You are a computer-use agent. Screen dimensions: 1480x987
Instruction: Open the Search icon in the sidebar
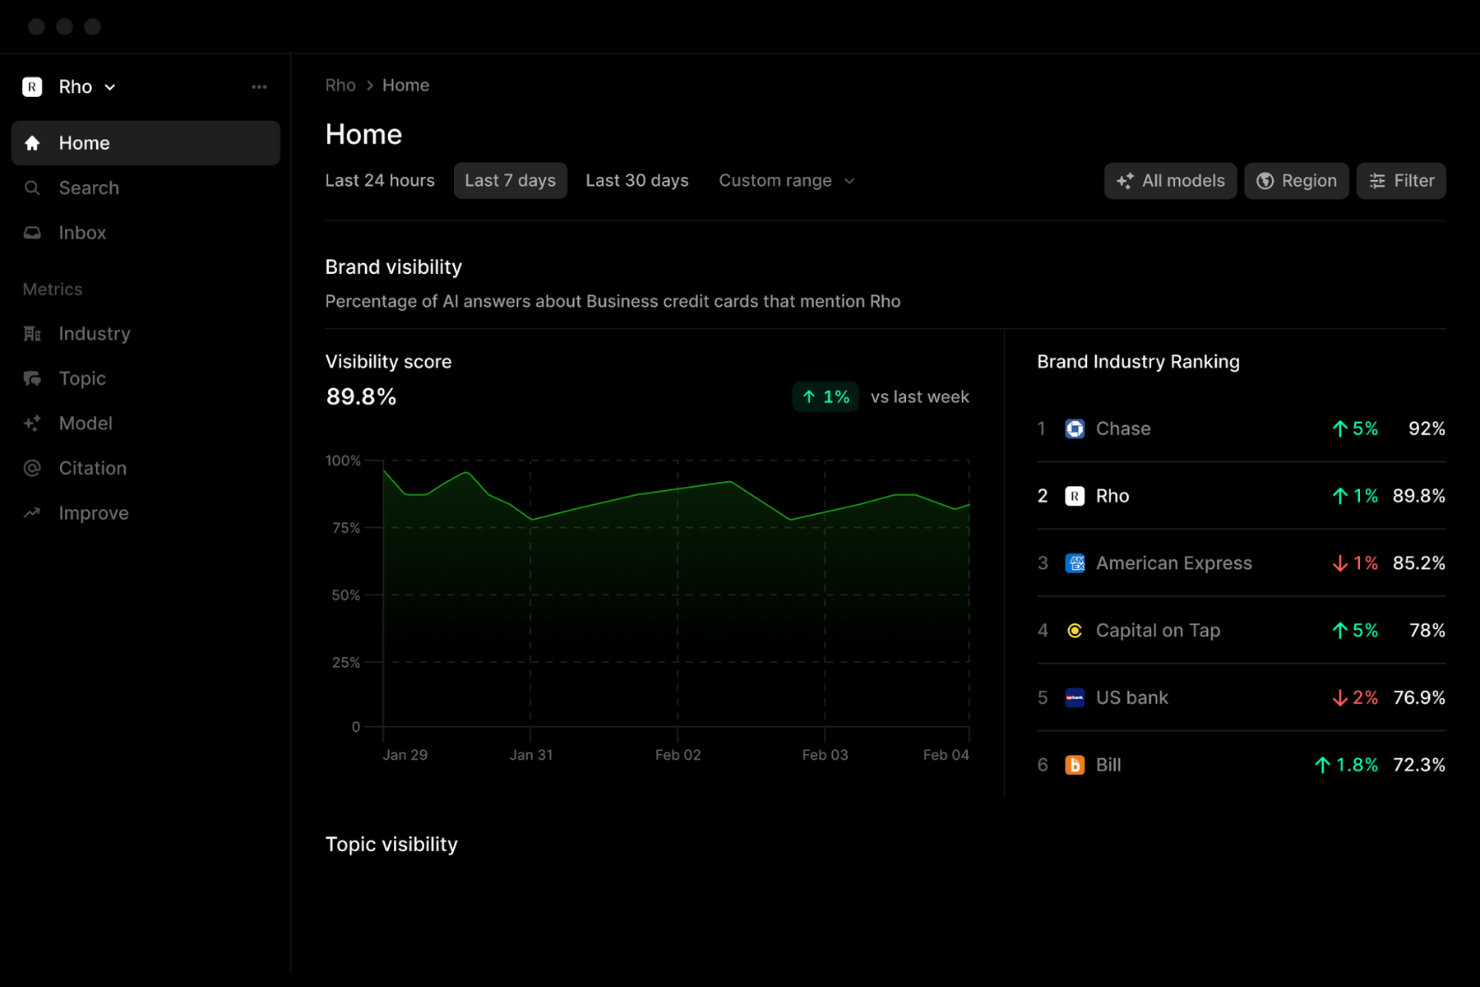31,188
